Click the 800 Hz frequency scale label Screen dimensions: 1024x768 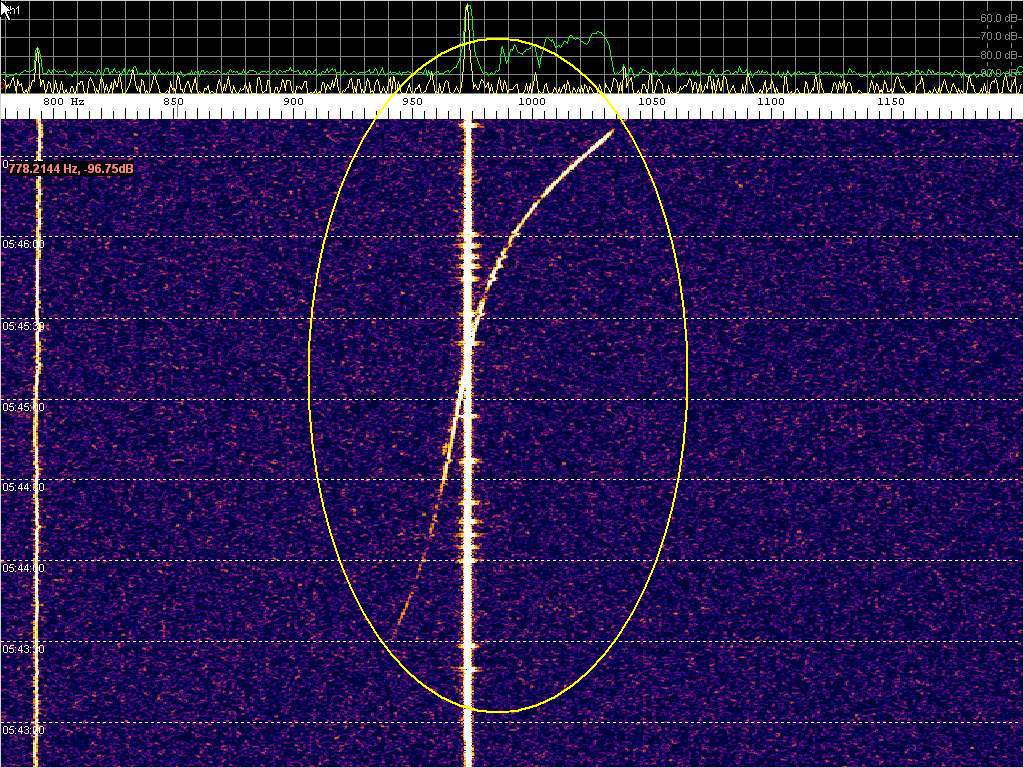coord(64,102)
